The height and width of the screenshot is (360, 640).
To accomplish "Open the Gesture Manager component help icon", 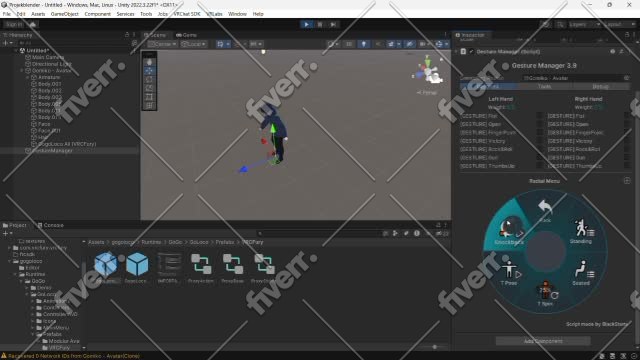I will click(x=612, y=52).
